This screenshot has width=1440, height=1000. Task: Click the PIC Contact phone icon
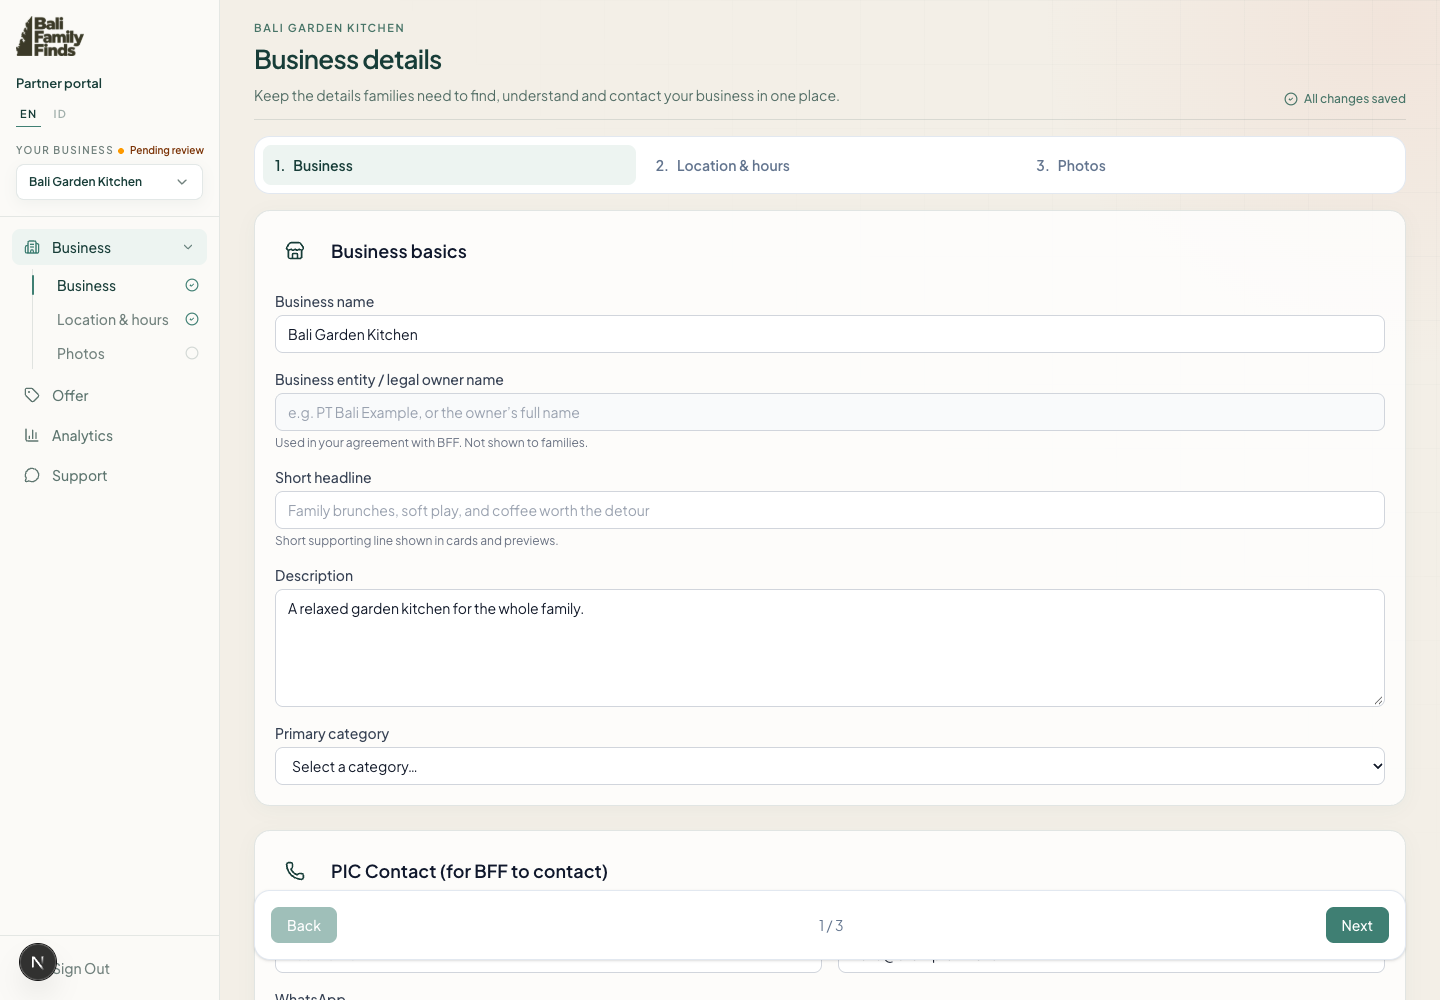point(295,871)
